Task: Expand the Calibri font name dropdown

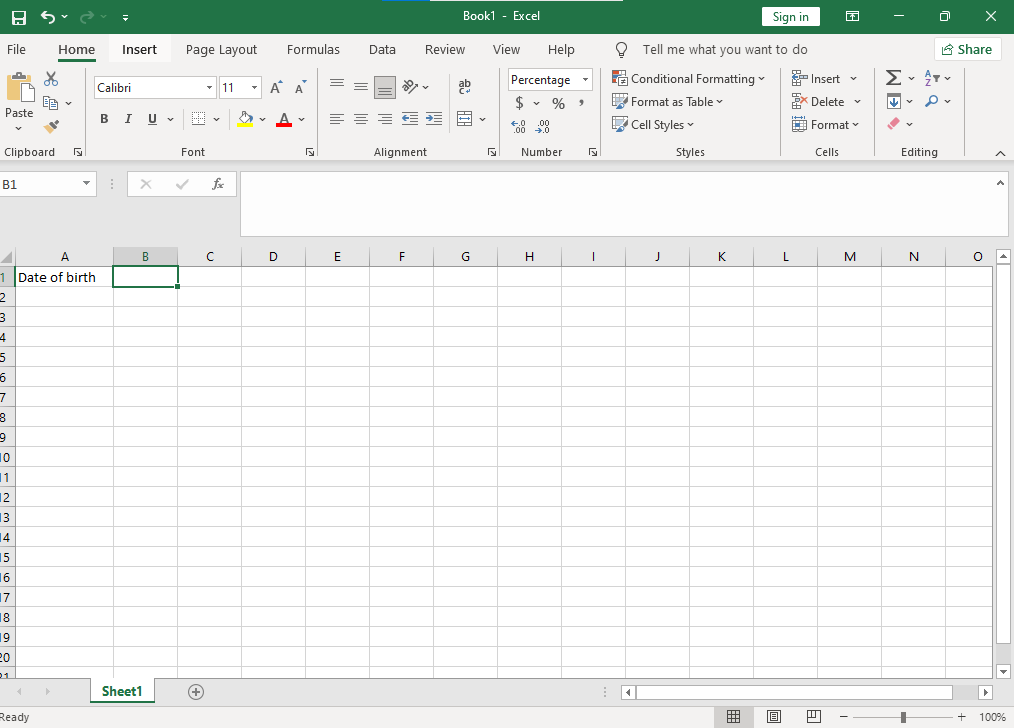Action: click(209, 88)
